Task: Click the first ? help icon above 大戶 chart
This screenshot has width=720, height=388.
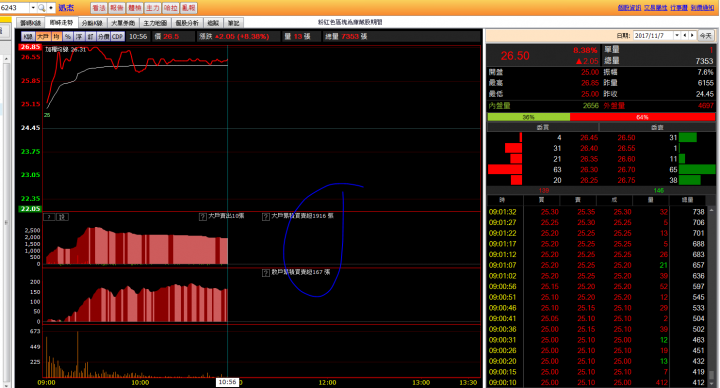Action: coord(49,217)
